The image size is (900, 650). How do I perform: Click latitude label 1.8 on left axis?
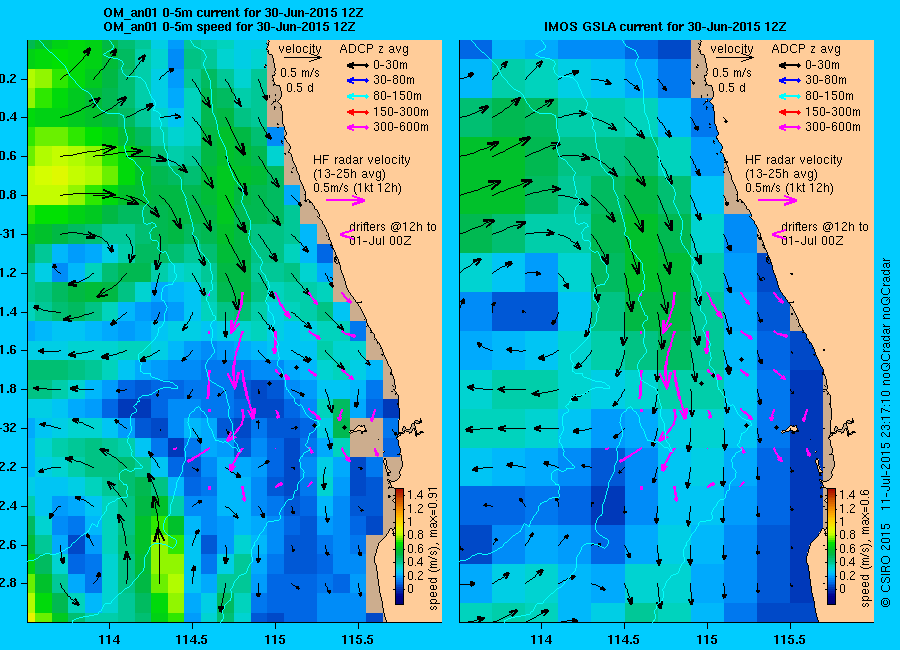[8, 389]
